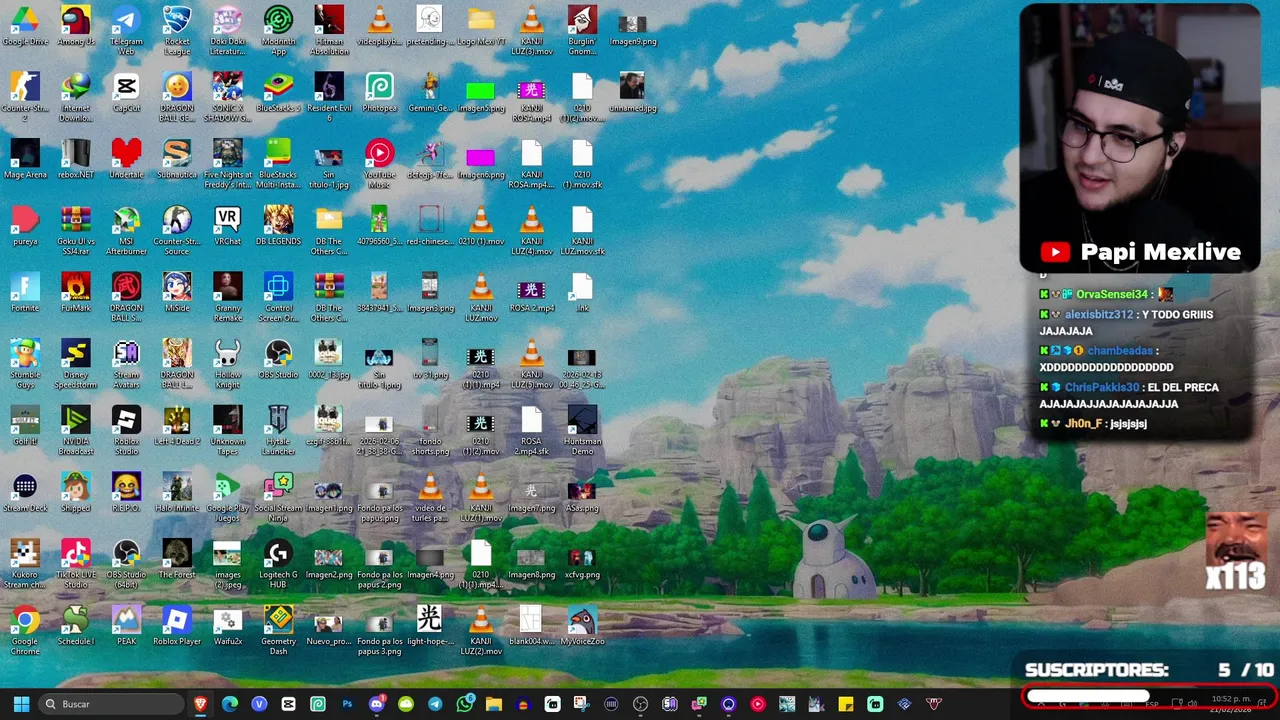Launch BlueStacks 5 from the desktop
Viewport: 1280px width, 720px height.
point(278,93)
